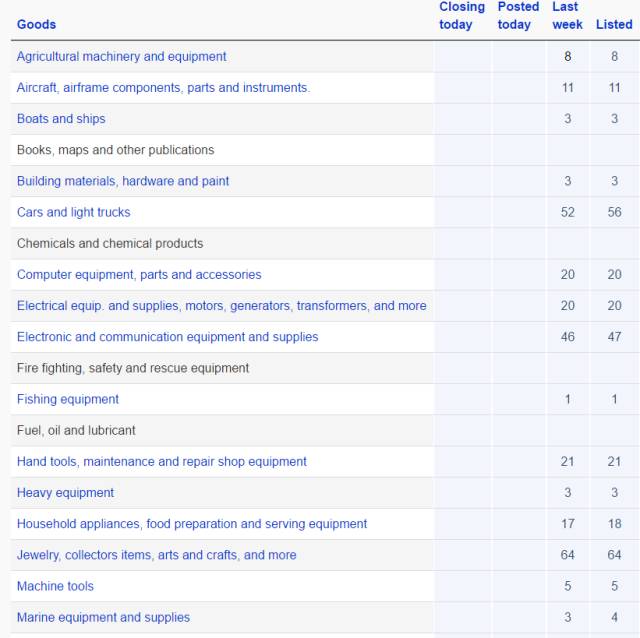
Task: Click Last week value 64 for Jewelry
Action: click(567, 555)
